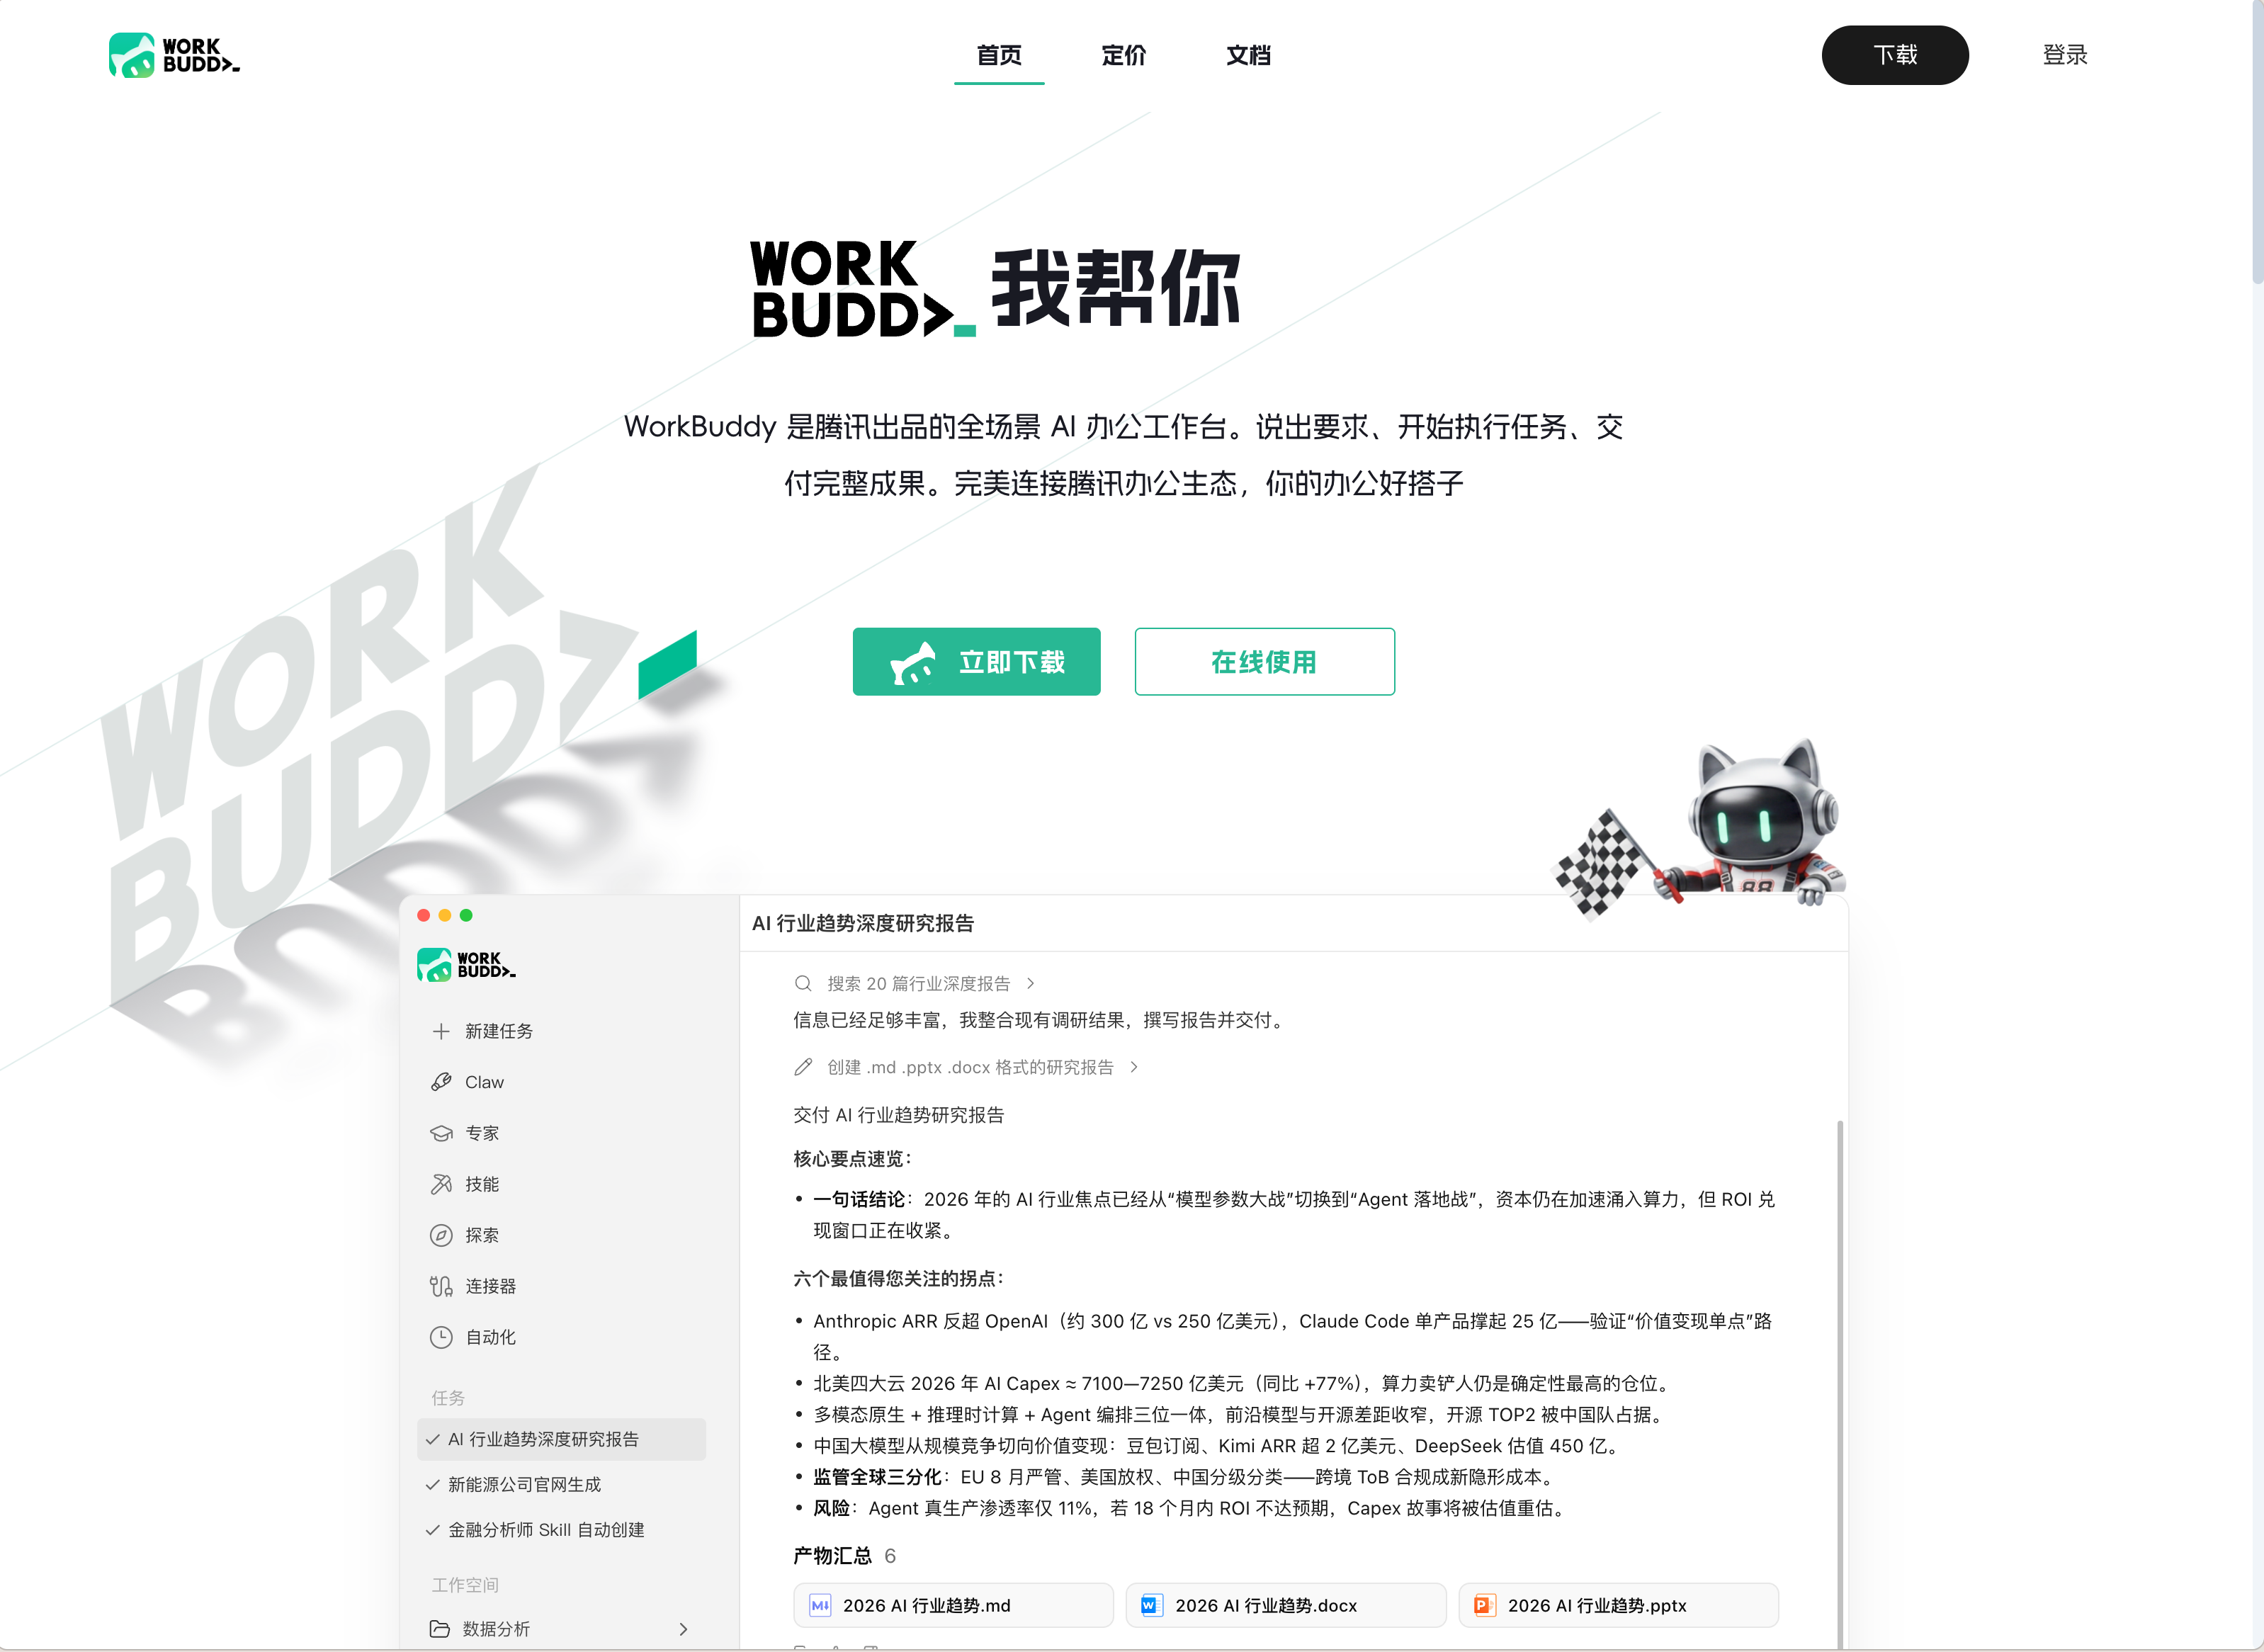Click checkmark icon beside 金融分析师 Skill 自动创建
This screenshot has height=1652, width=2264.
(x=433, y=1530)
